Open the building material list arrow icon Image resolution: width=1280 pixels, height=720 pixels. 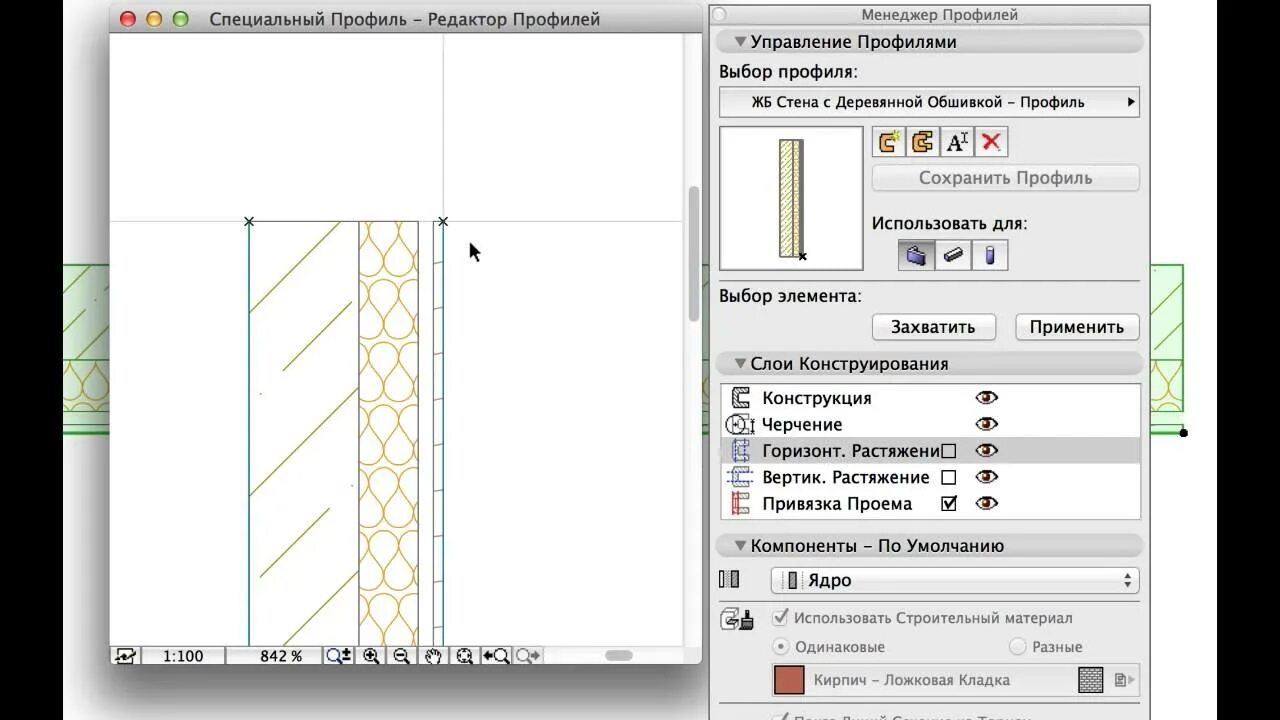1124,680
